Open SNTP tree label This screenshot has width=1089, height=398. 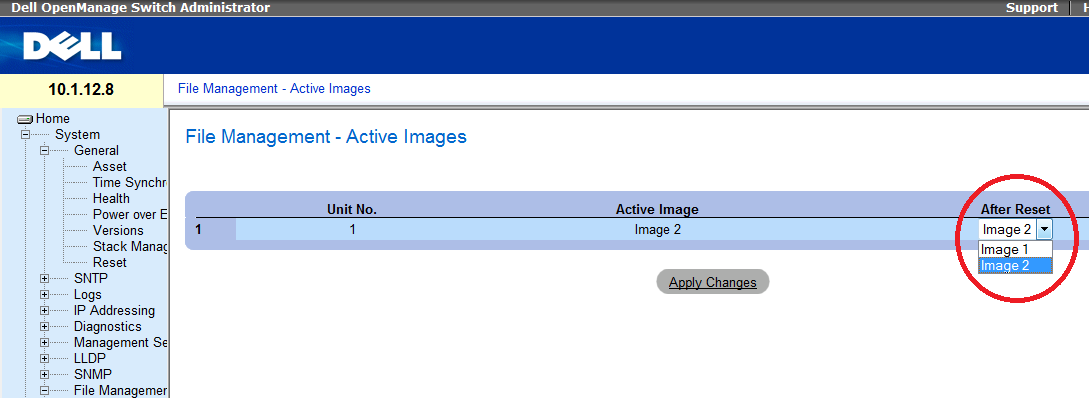(x=91, y=279)
